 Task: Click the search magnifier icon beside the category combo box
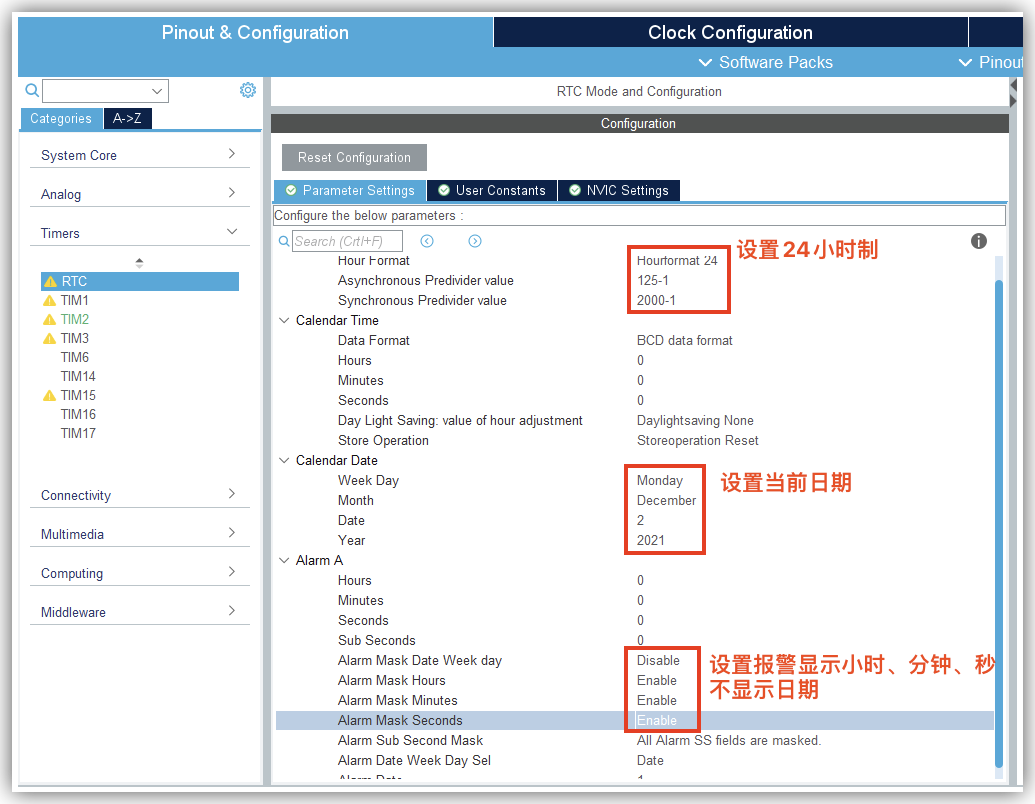(x=32, y=91)
